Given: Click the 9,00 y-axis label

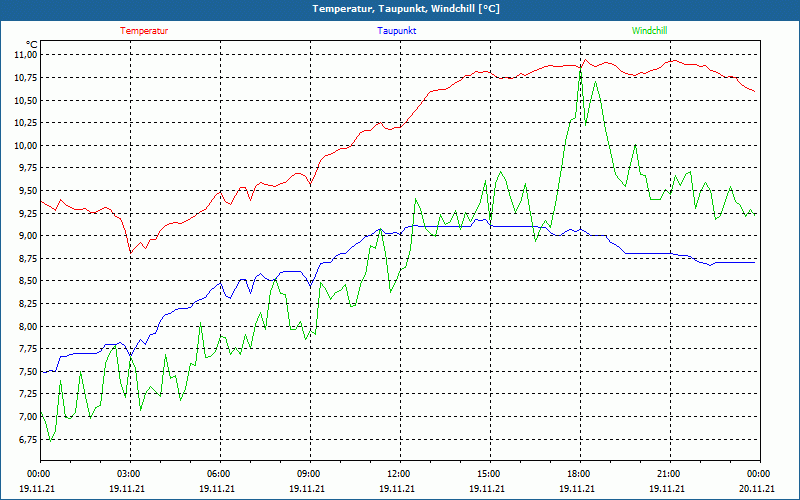Looking at the screenshot, I should (x=27, y=236).
